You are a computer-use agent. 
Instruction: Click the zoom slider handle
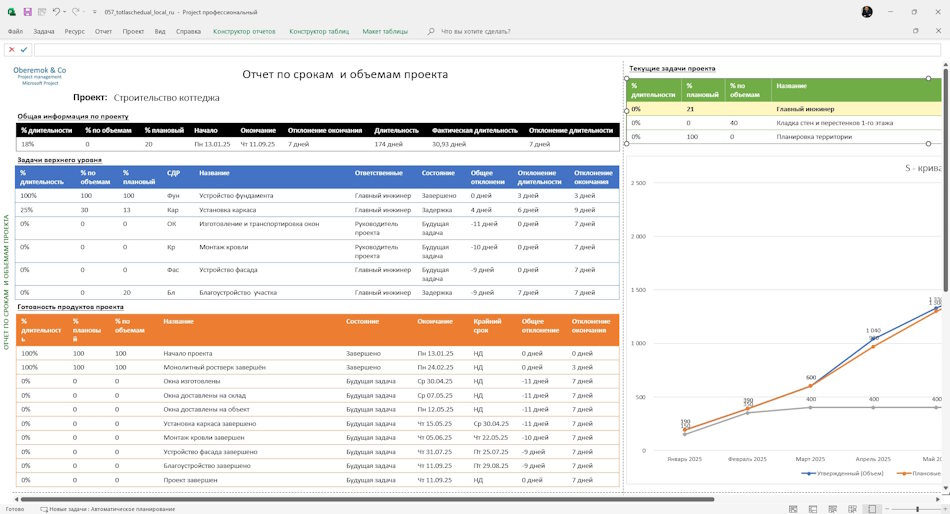click(x=917, y=509)
